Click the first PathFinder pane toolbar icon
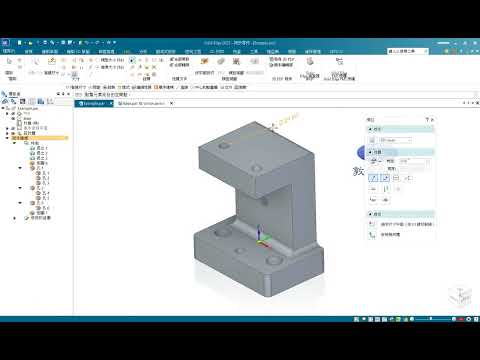The width and height of the screenshot is (480, 360). click(x=5, y=101)
